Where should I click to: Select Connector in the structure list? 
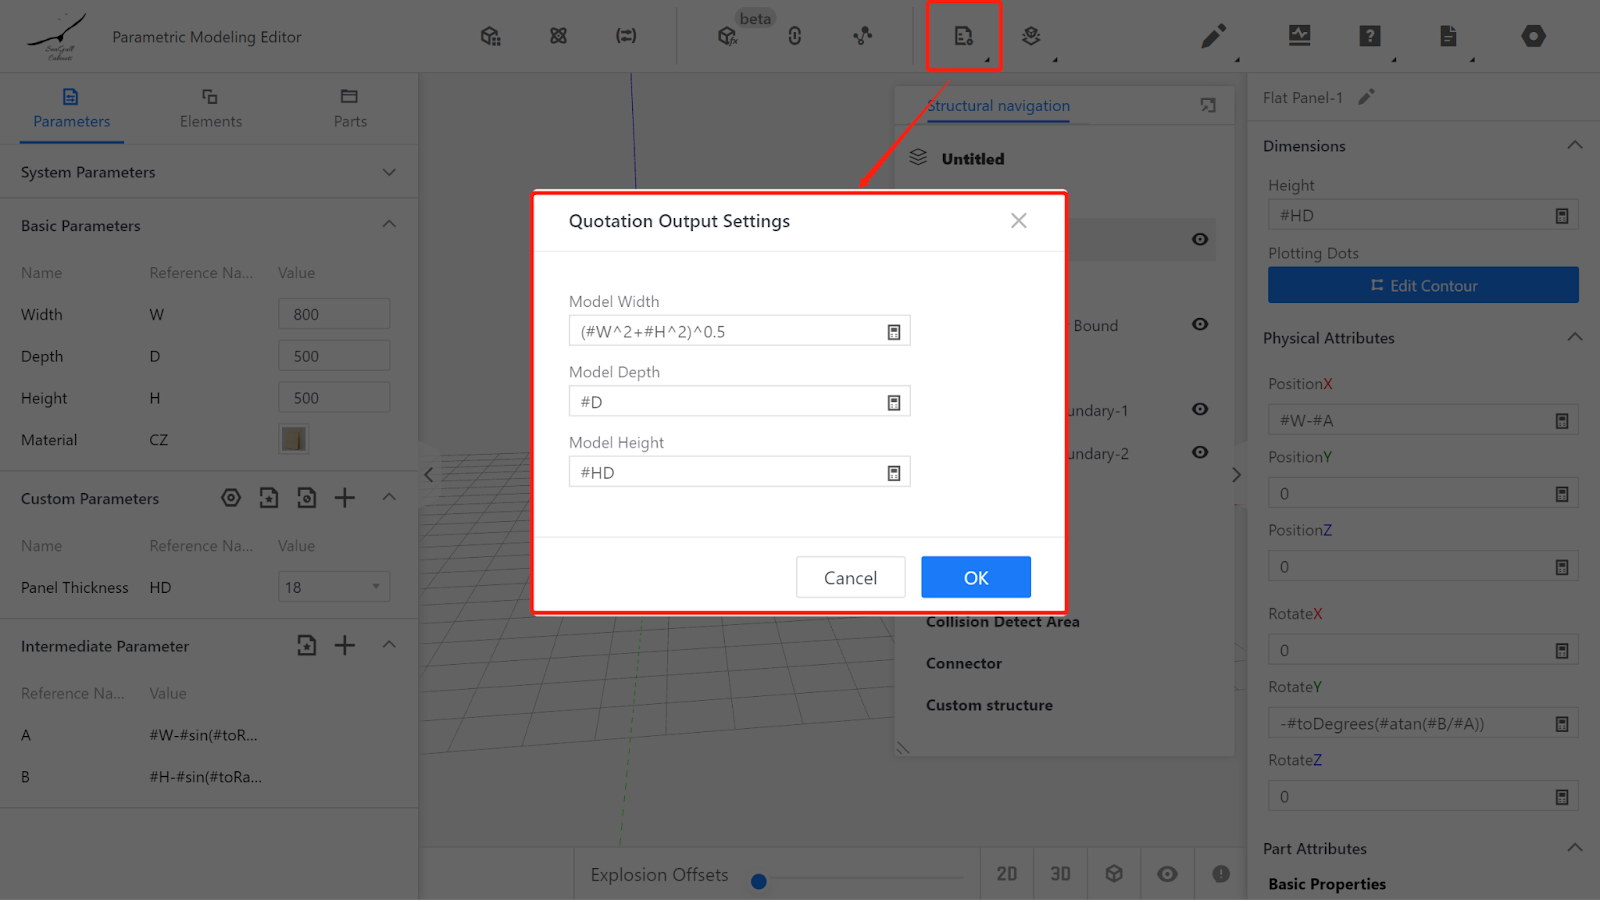[964, 663]
